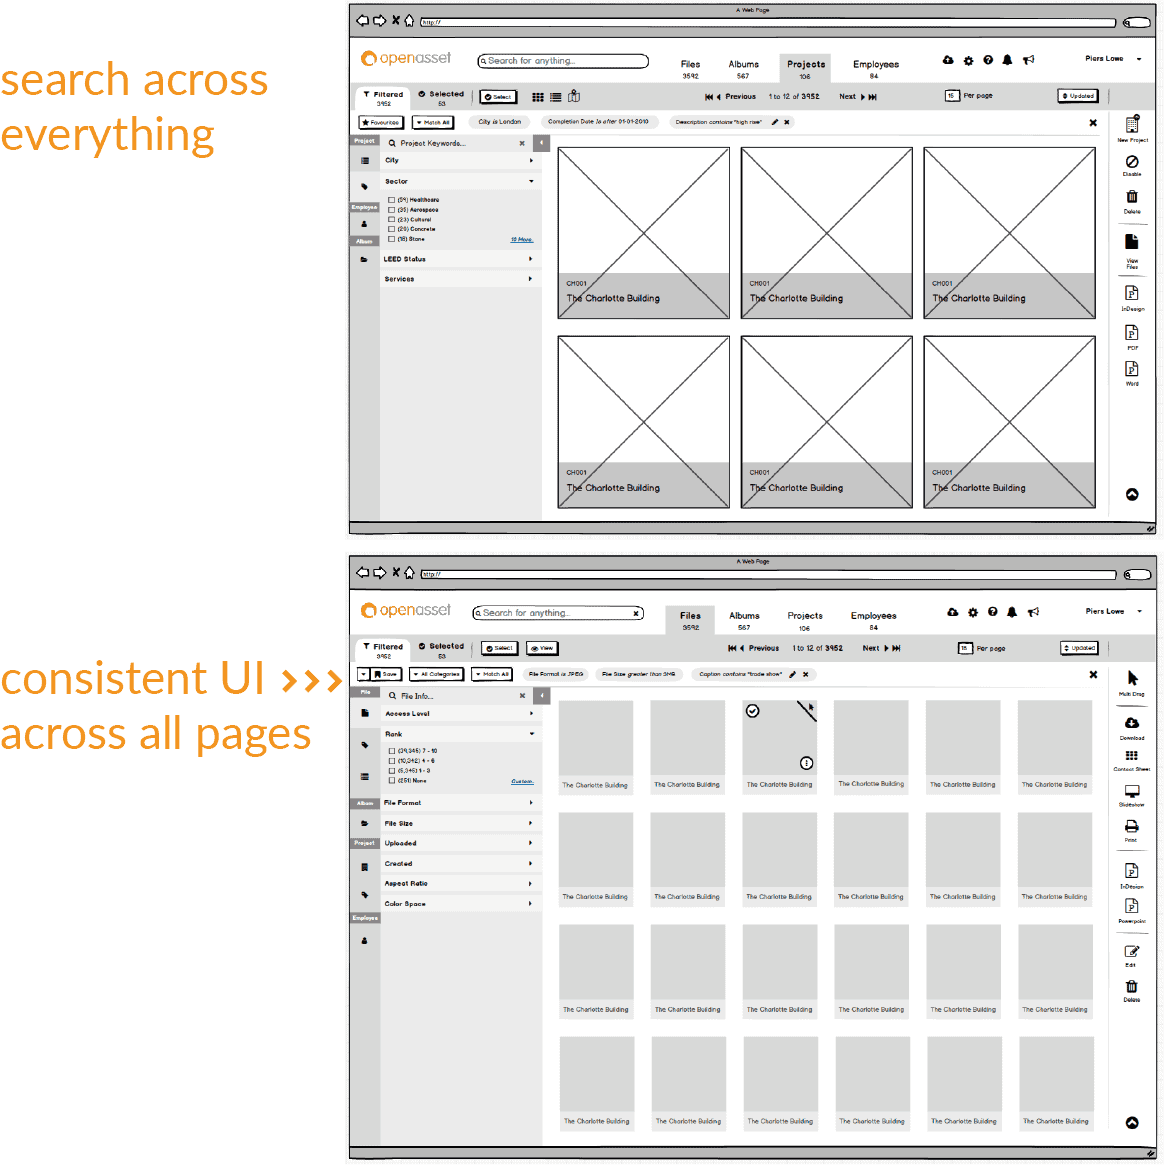This screenshot has height=1165, width=1164.
Task: Check the Healthcare sector checkbox
Action: click(391, 200)
